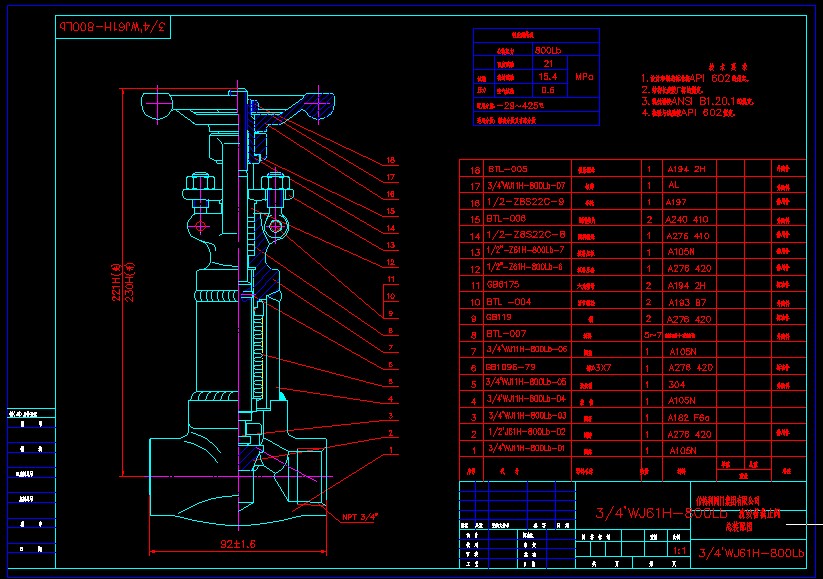Click the 15.4 value in pressure table
This screenshot has height=579, width=823.
tap(548, 76)
